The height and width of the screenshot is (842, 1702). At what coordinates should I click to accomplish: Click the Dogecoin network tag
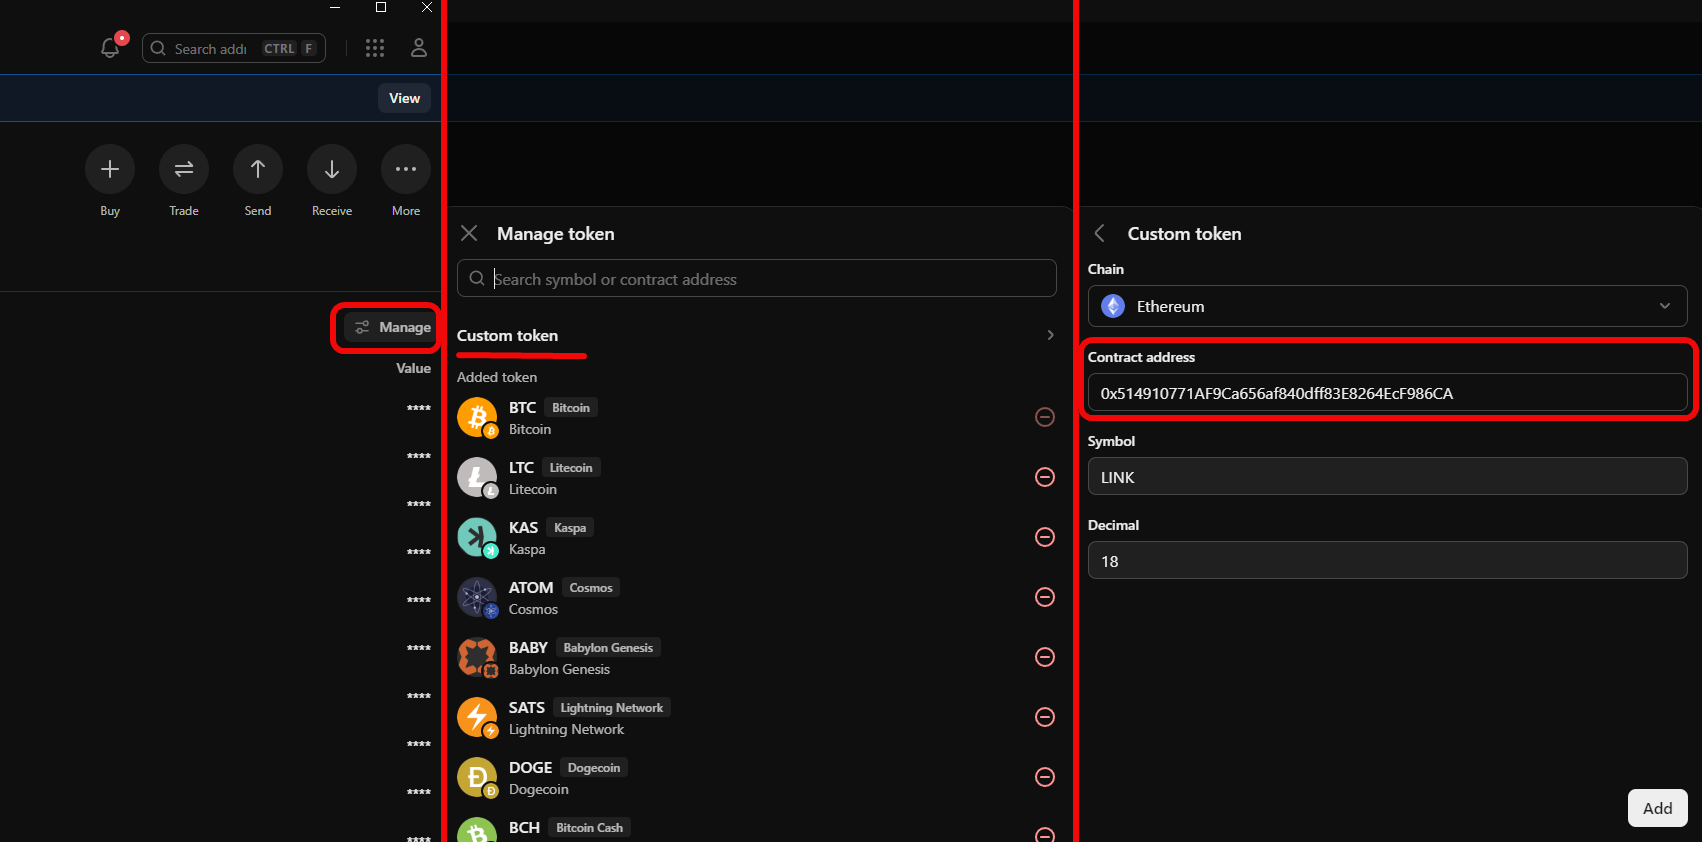coord(594,768)
